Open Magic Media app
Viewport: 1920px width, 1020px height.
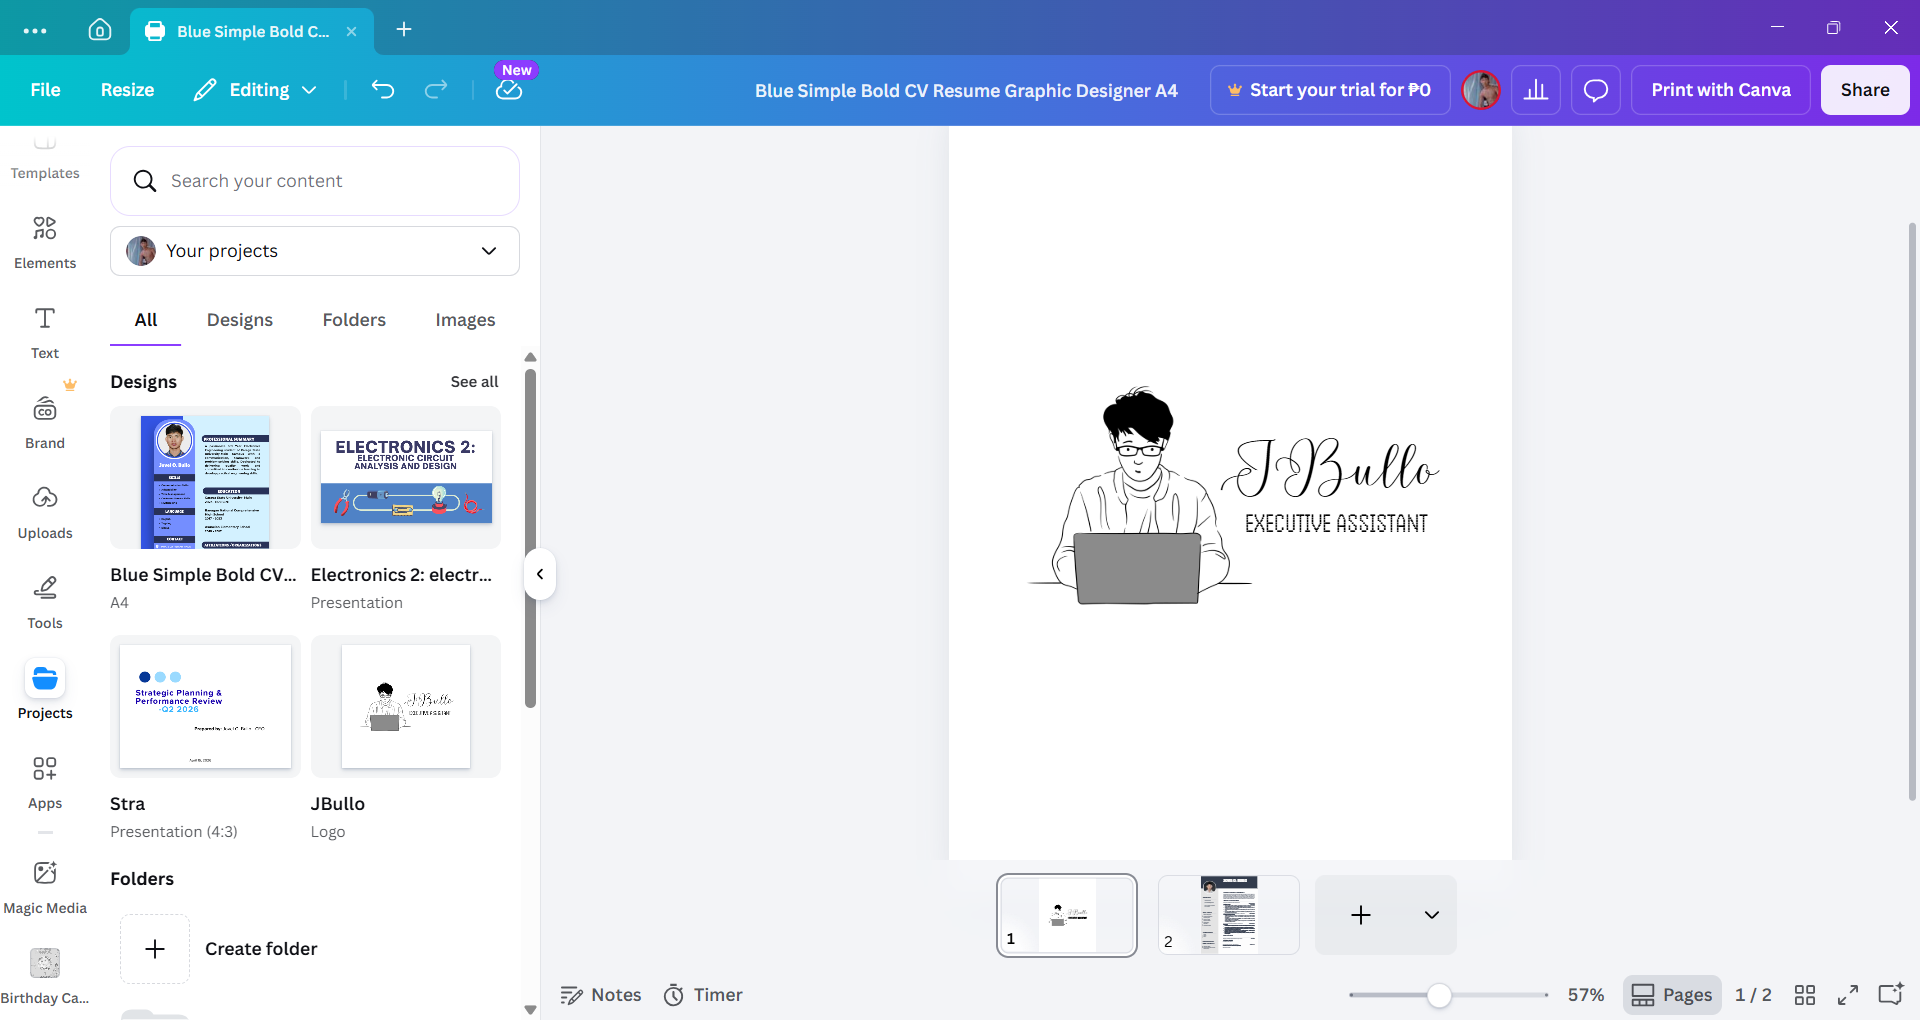[45, 887]
